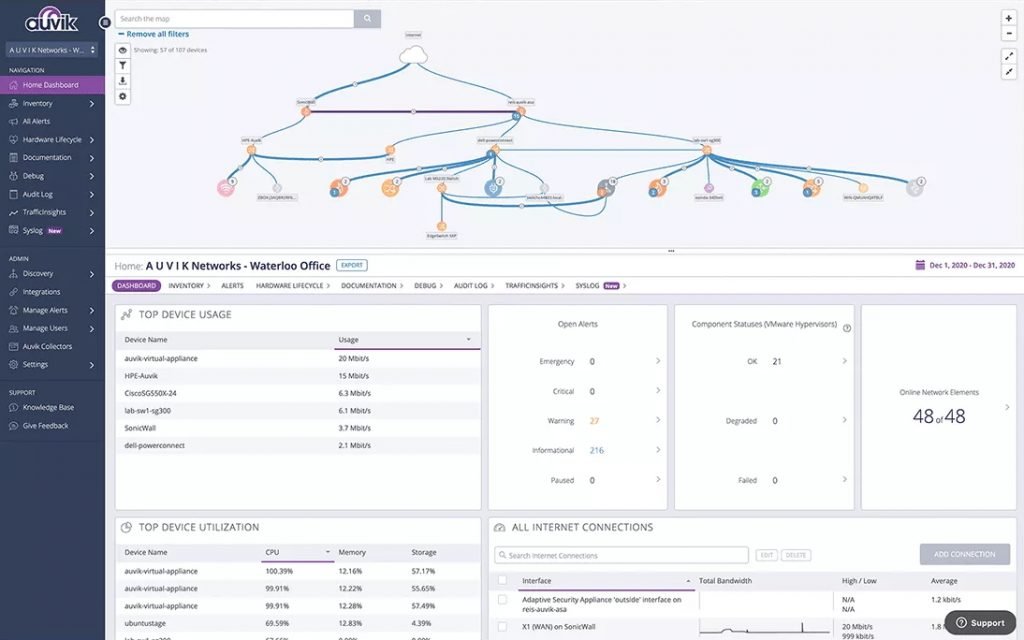Click the Export button
Image resolution: width=1024 pixels, height=640 pixels.
[351, 265]
